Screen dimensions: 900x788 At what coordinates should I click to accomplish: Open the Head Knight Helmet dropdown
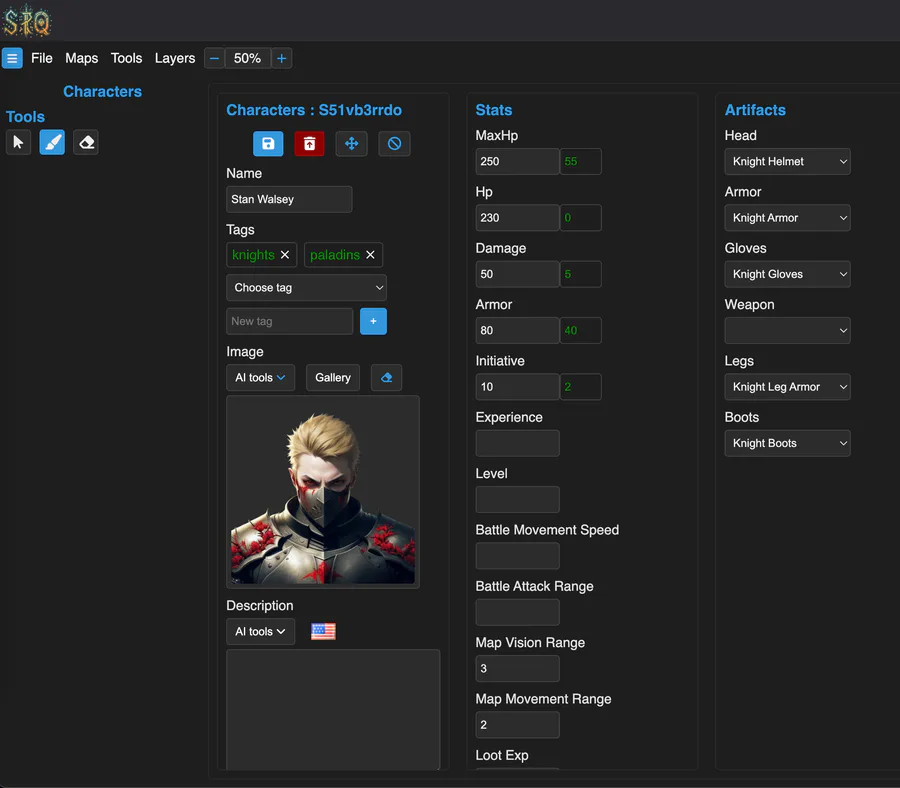click(788, 162)
